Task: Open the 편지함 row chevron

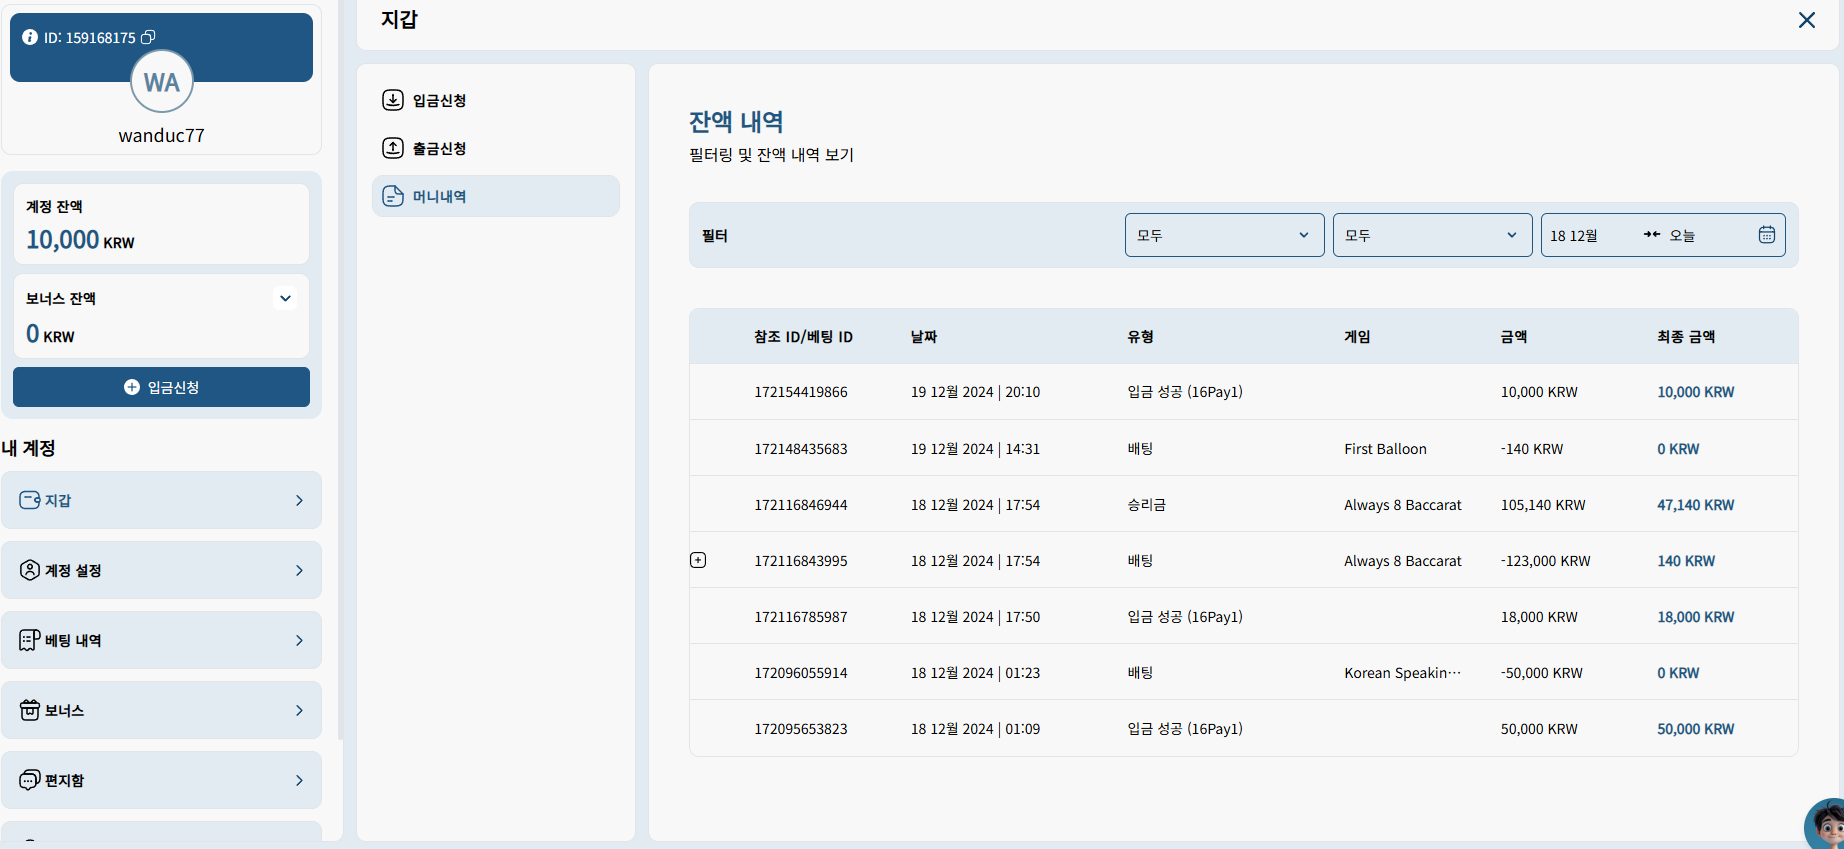Action: 299,780
